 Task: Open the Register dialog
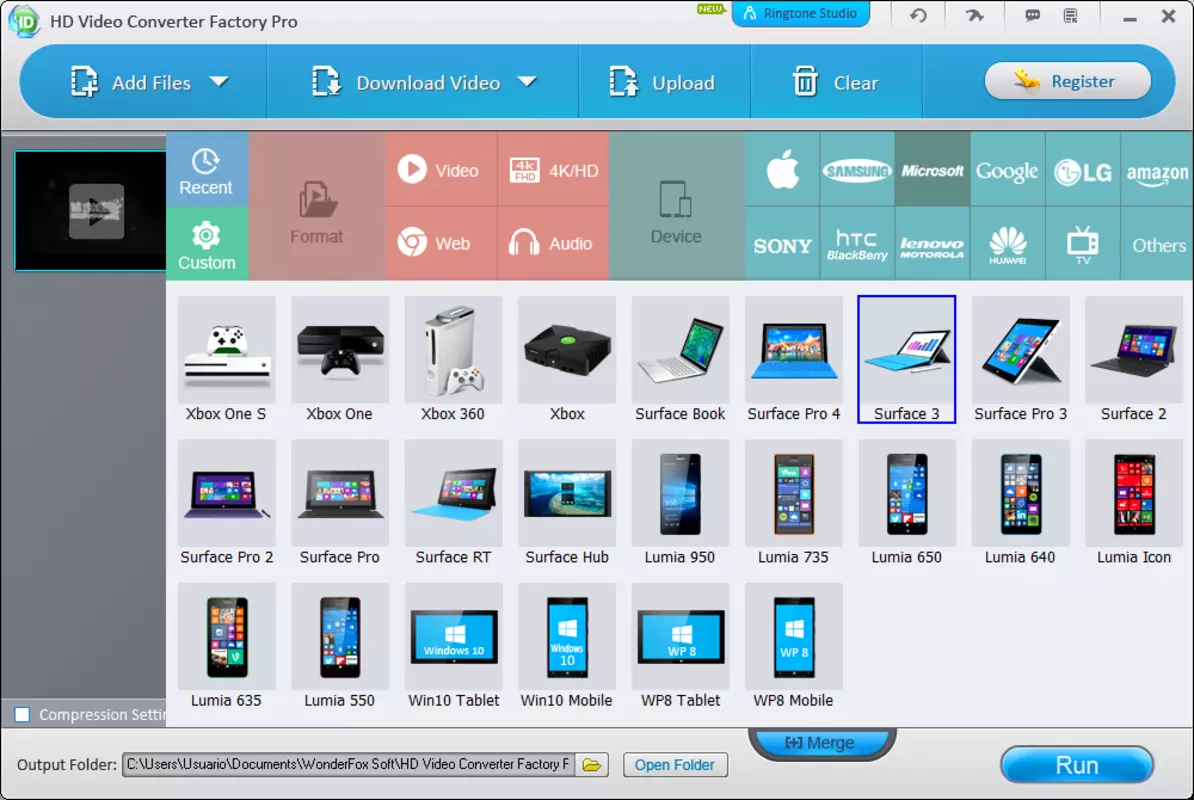(x=1067, y=81)
